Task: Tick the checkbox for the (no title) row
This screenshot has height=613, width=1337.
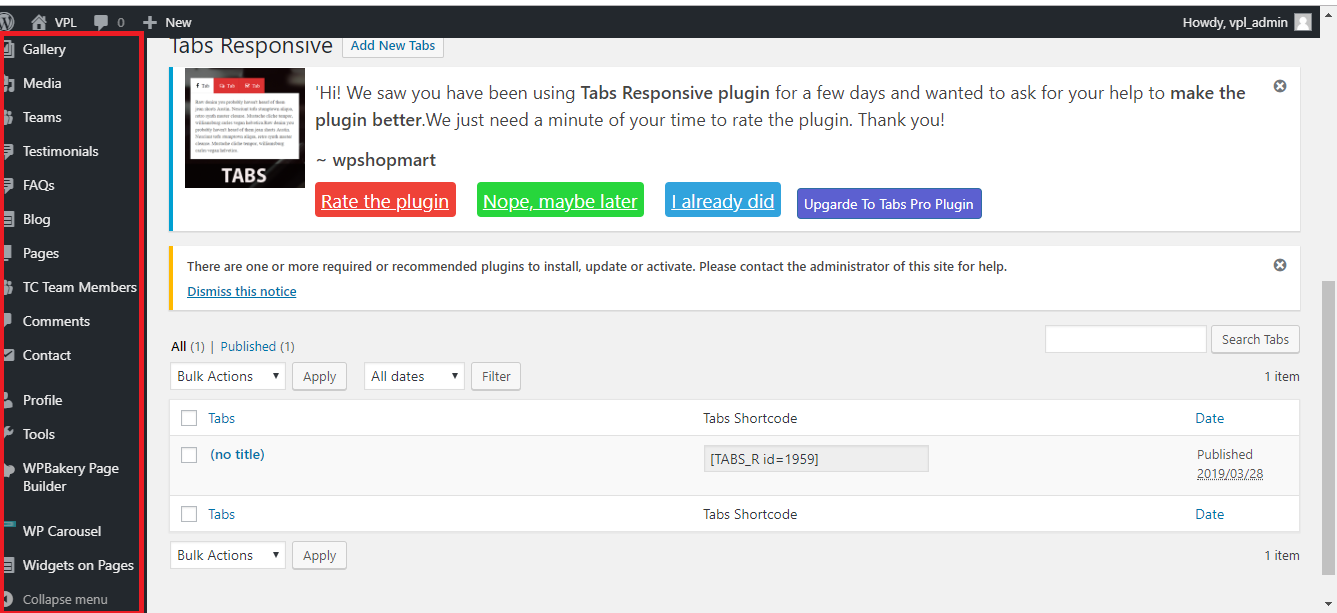Action: (189, 455)
